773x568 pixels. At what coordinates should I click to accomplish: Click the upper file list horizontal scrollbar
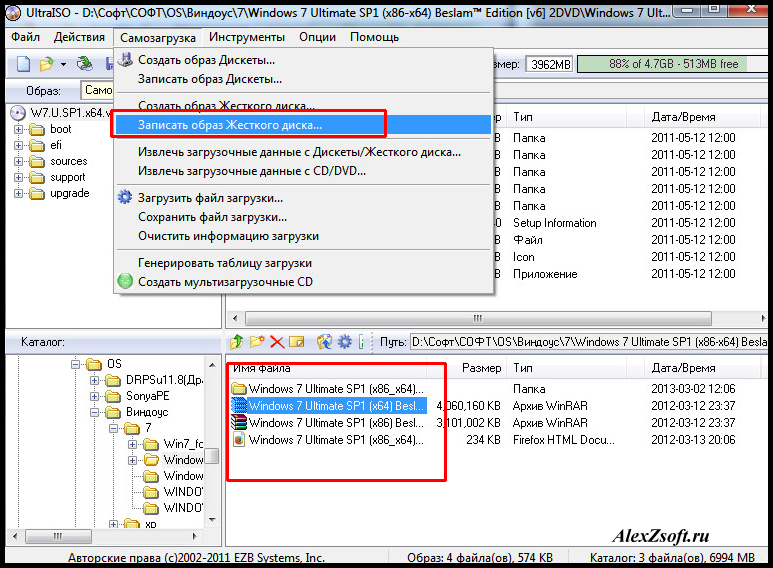[498, 318]
